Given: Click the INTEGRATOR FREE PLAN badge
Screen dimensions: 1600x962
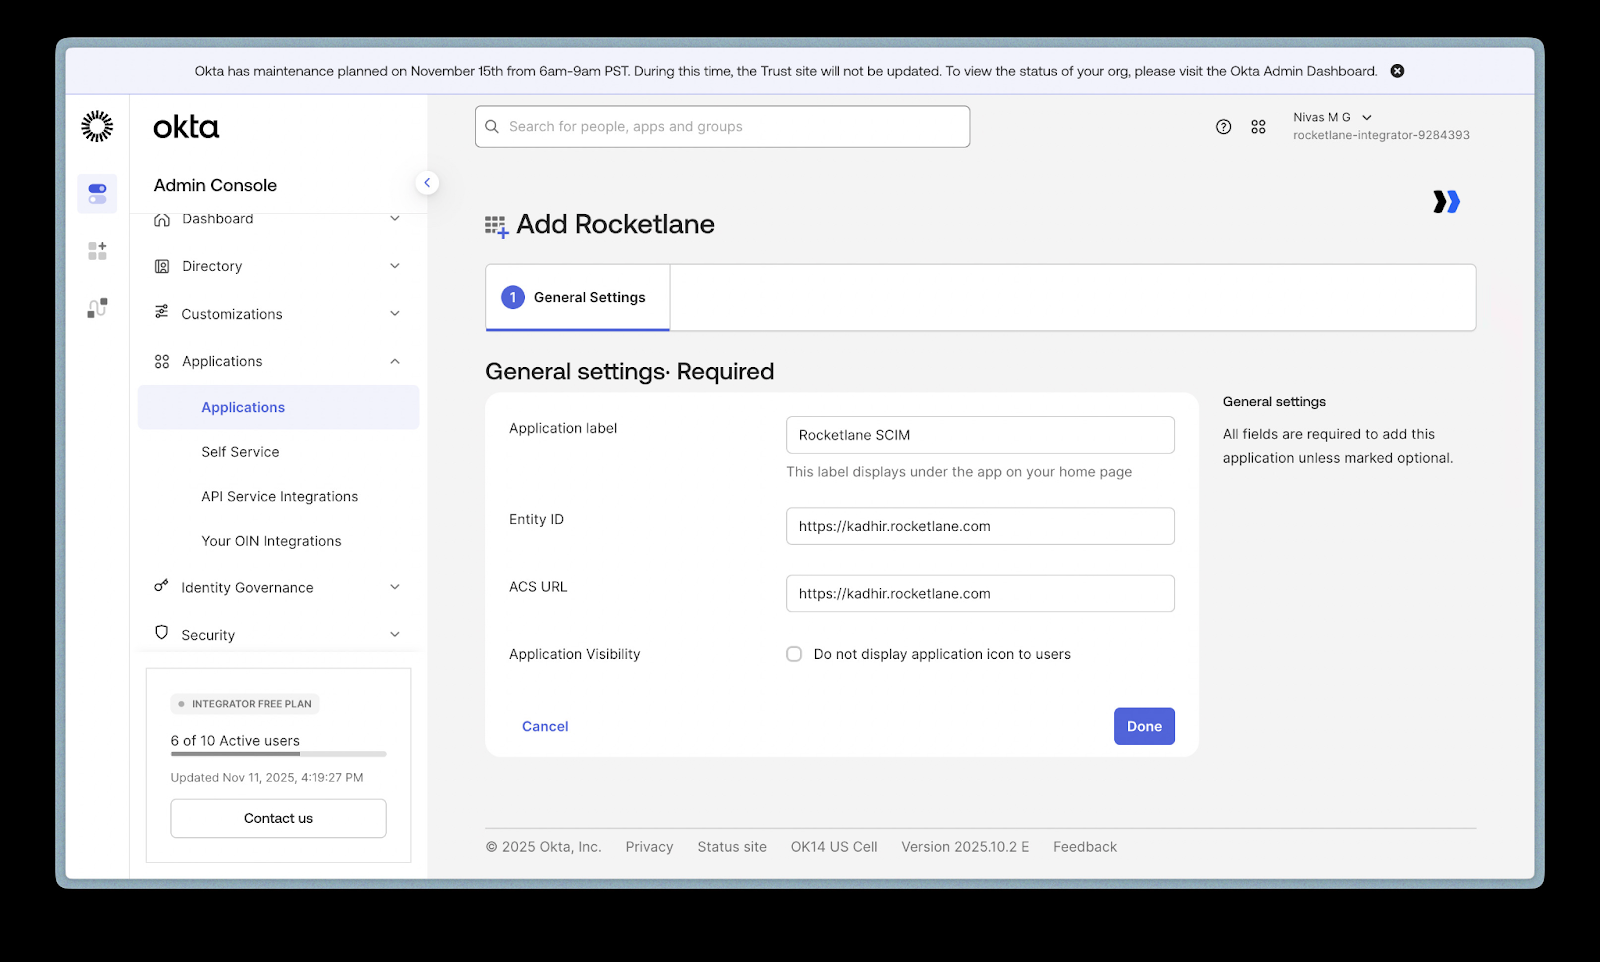Looking at the screenshot, I should 245,704.
